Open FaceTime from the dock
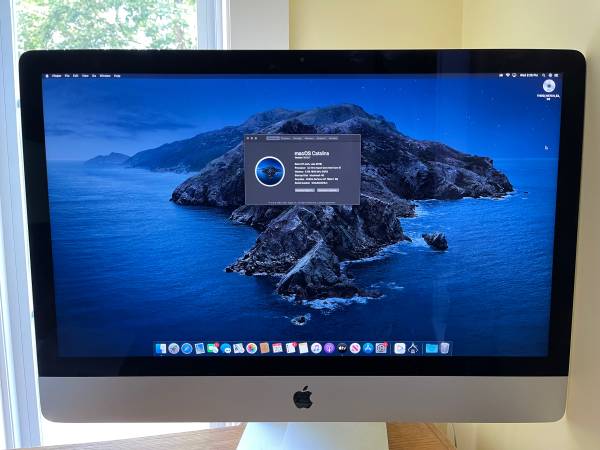600x450 pixels. click(x=213, y=348)
